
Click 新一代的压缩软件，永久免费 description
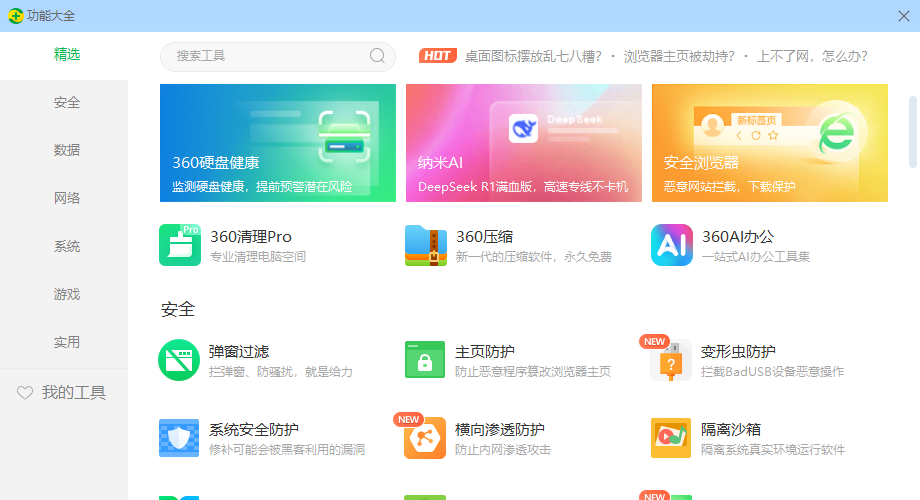click(534, 257)
